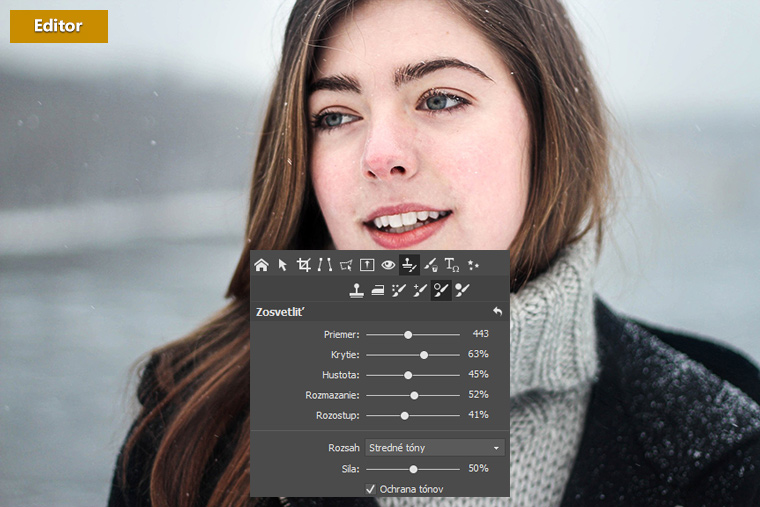Click the Home icon in the toolbar
This screenshot has width=760, height=507.
tap(261, 265)
